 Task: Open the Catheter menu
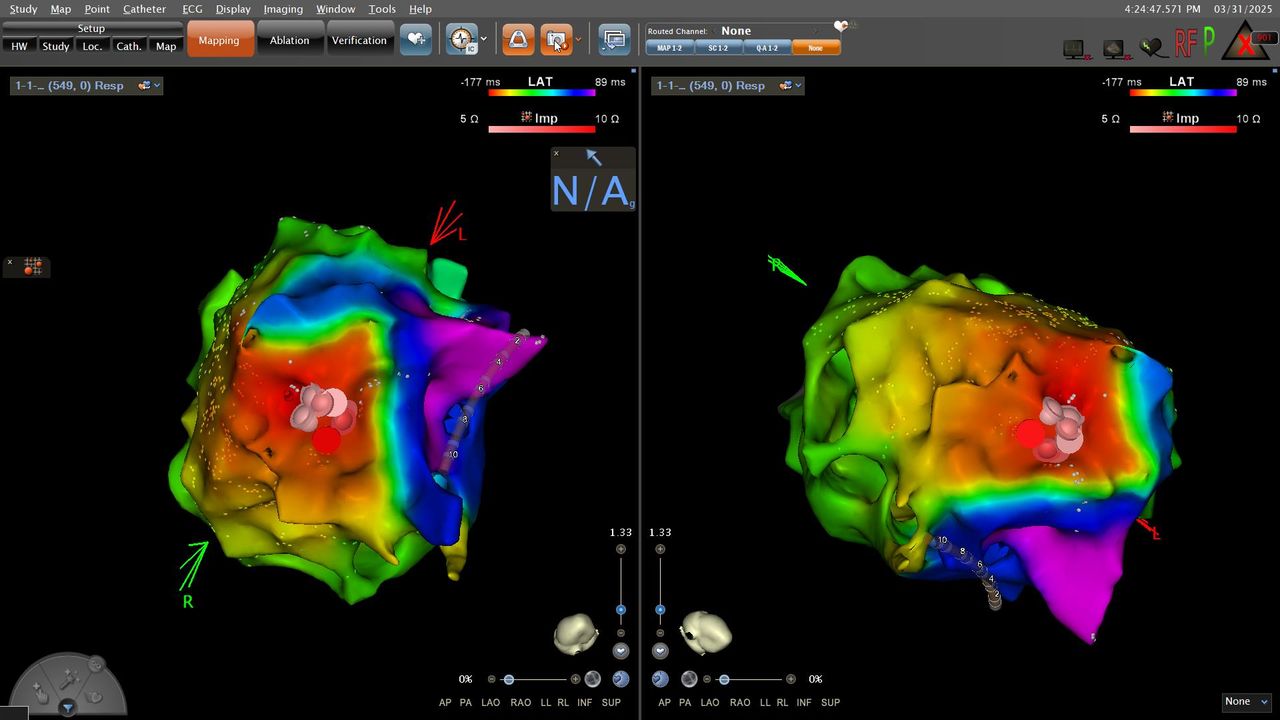click(x=144, y=9)
